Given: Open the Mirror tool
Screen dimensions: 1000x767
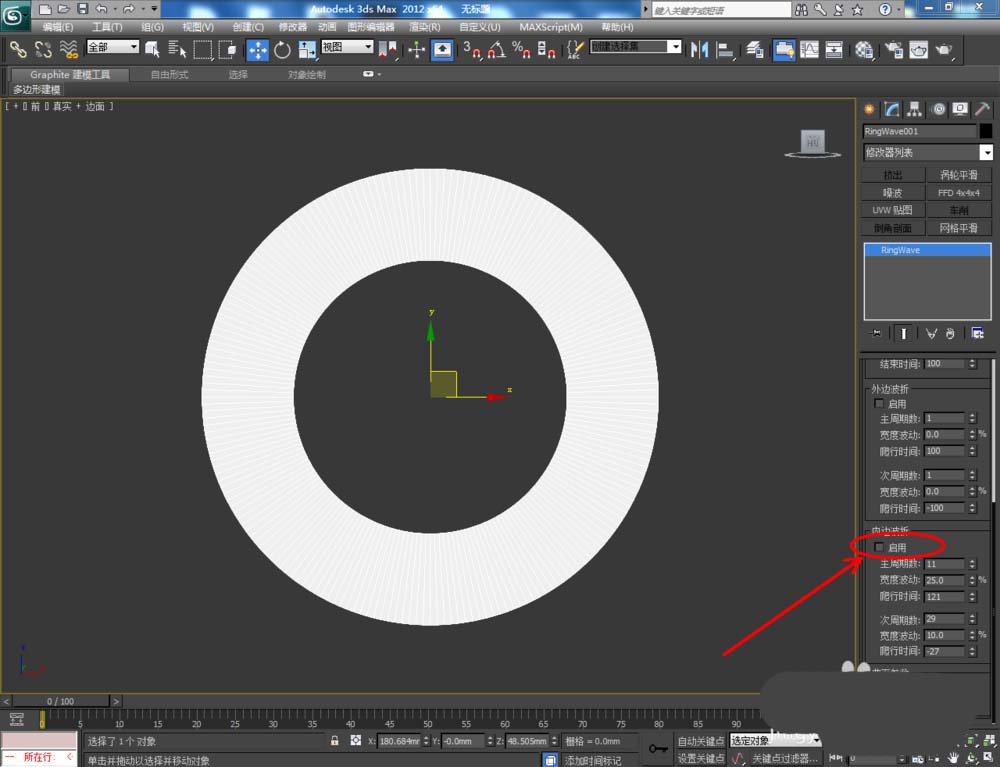Looking at the screenshot, I should [x=700, y=49].
